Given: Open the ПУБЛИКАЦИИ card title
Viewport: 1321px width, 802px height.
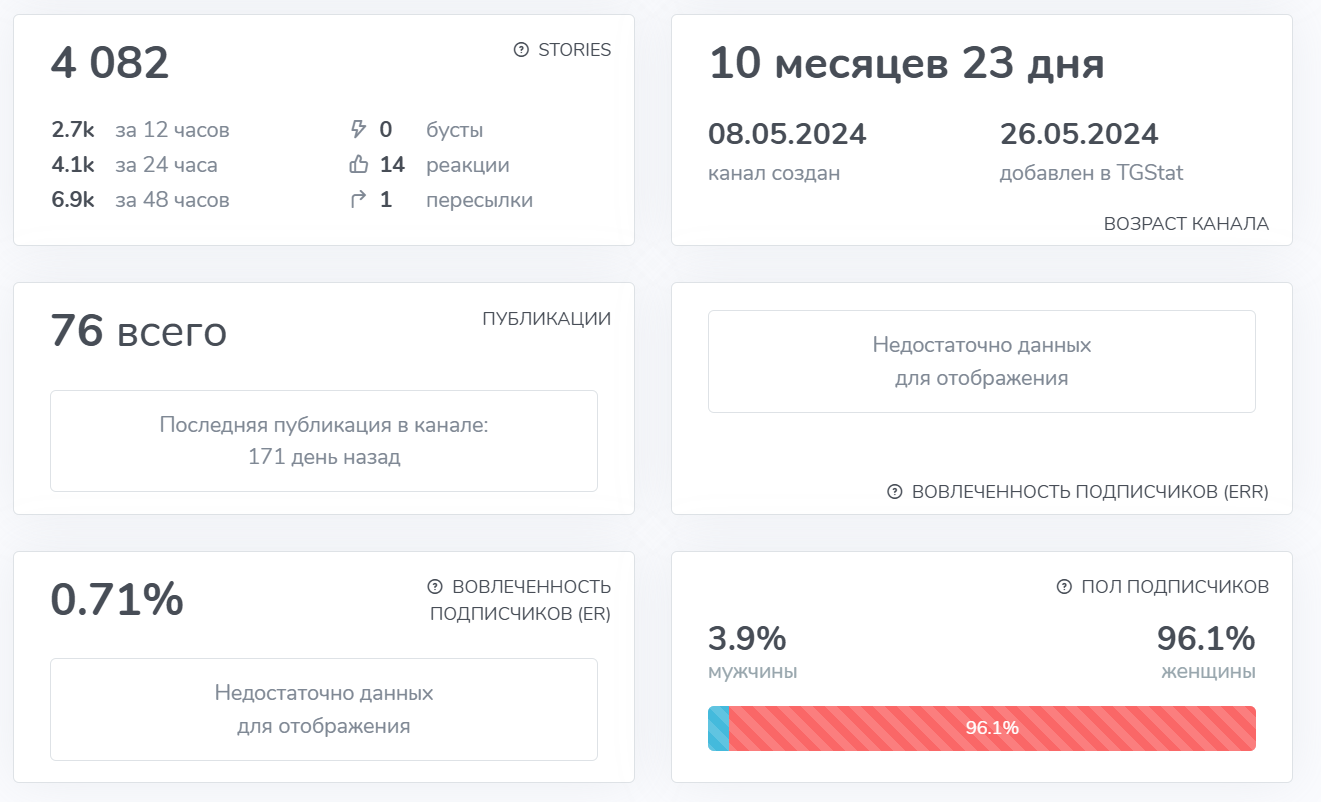Looking at the screenshot, I should click(x=546, y=319).
